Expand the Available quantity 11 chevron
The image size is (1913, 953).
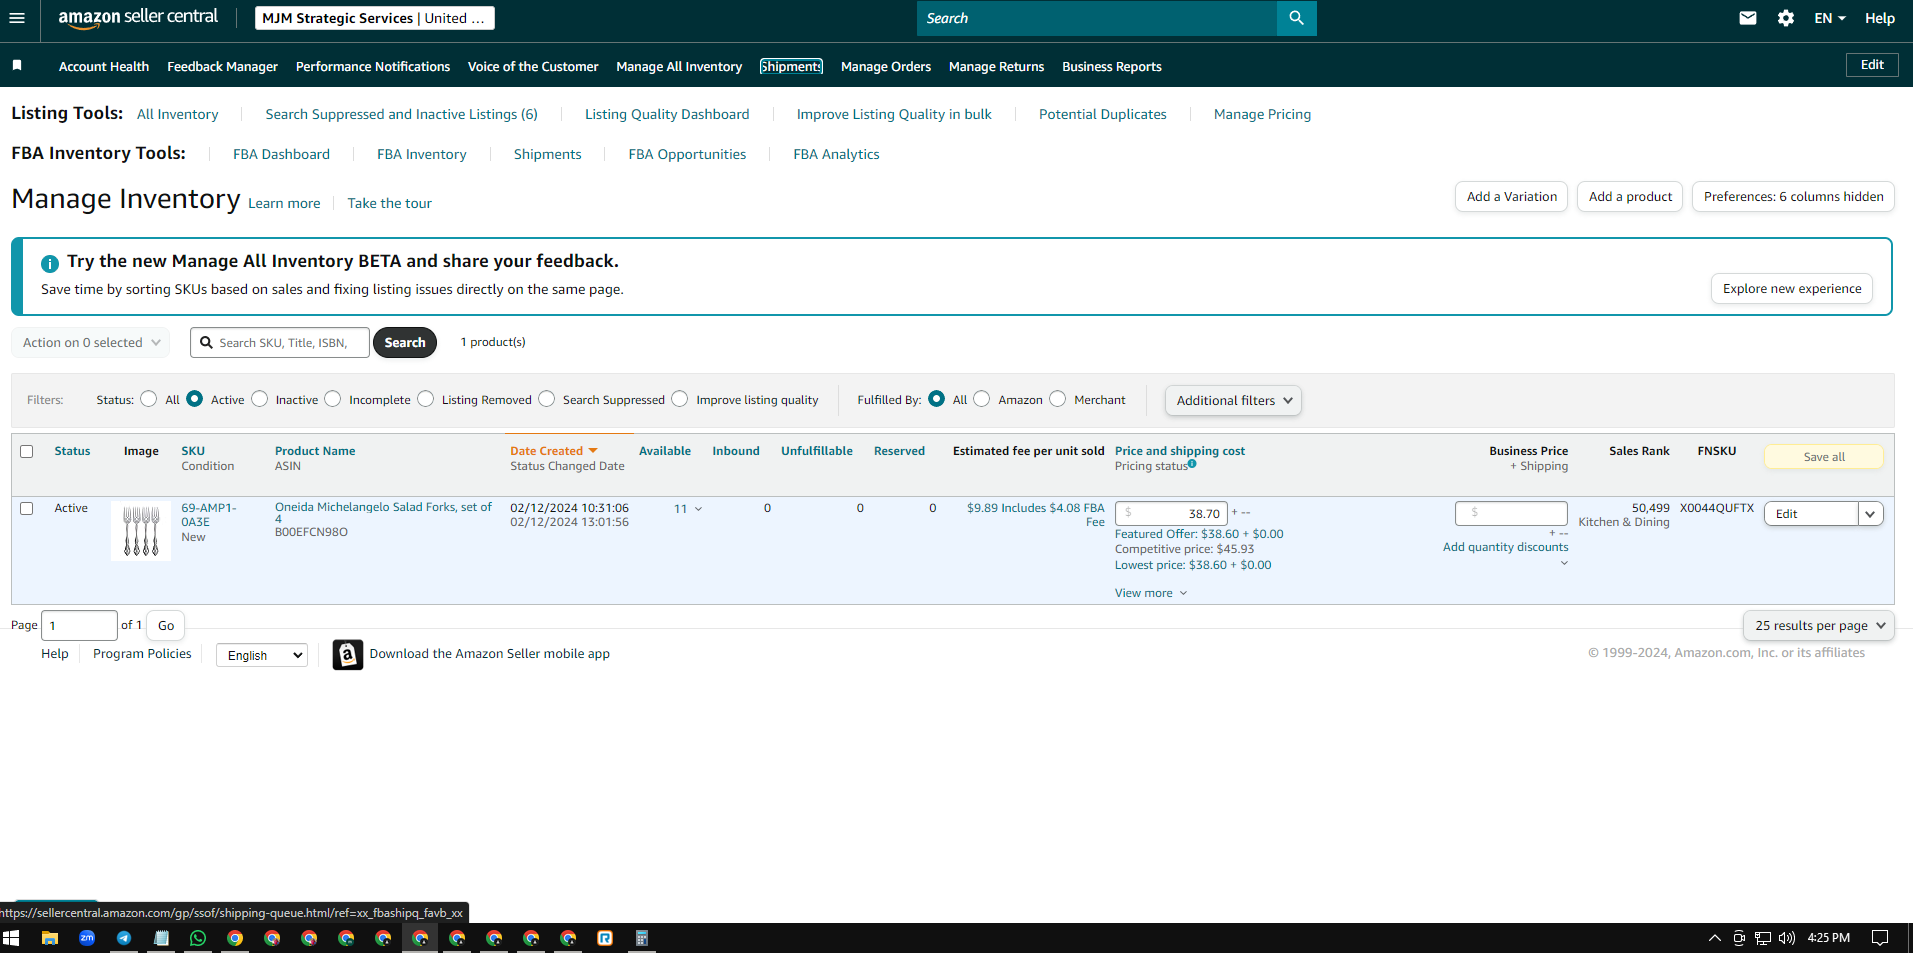pos(698,509)
